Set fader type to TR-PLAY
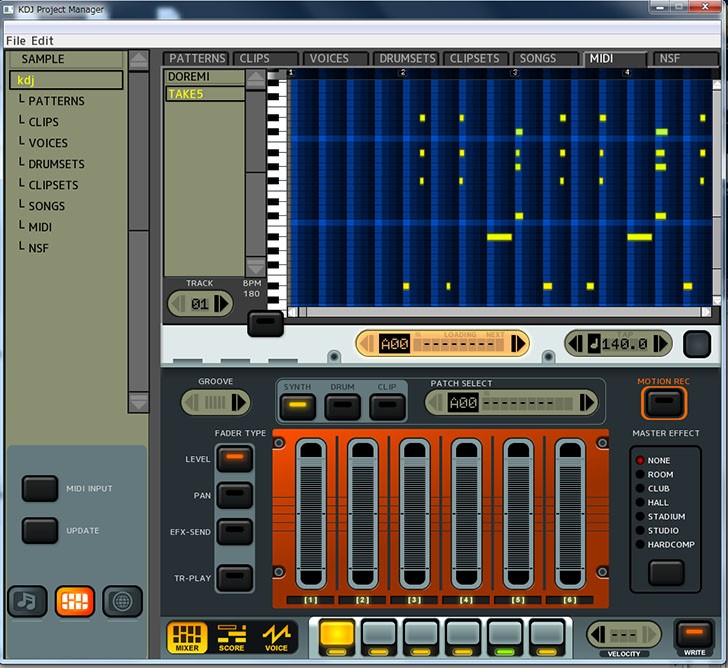728x668 pixels. tap(235, 578)
